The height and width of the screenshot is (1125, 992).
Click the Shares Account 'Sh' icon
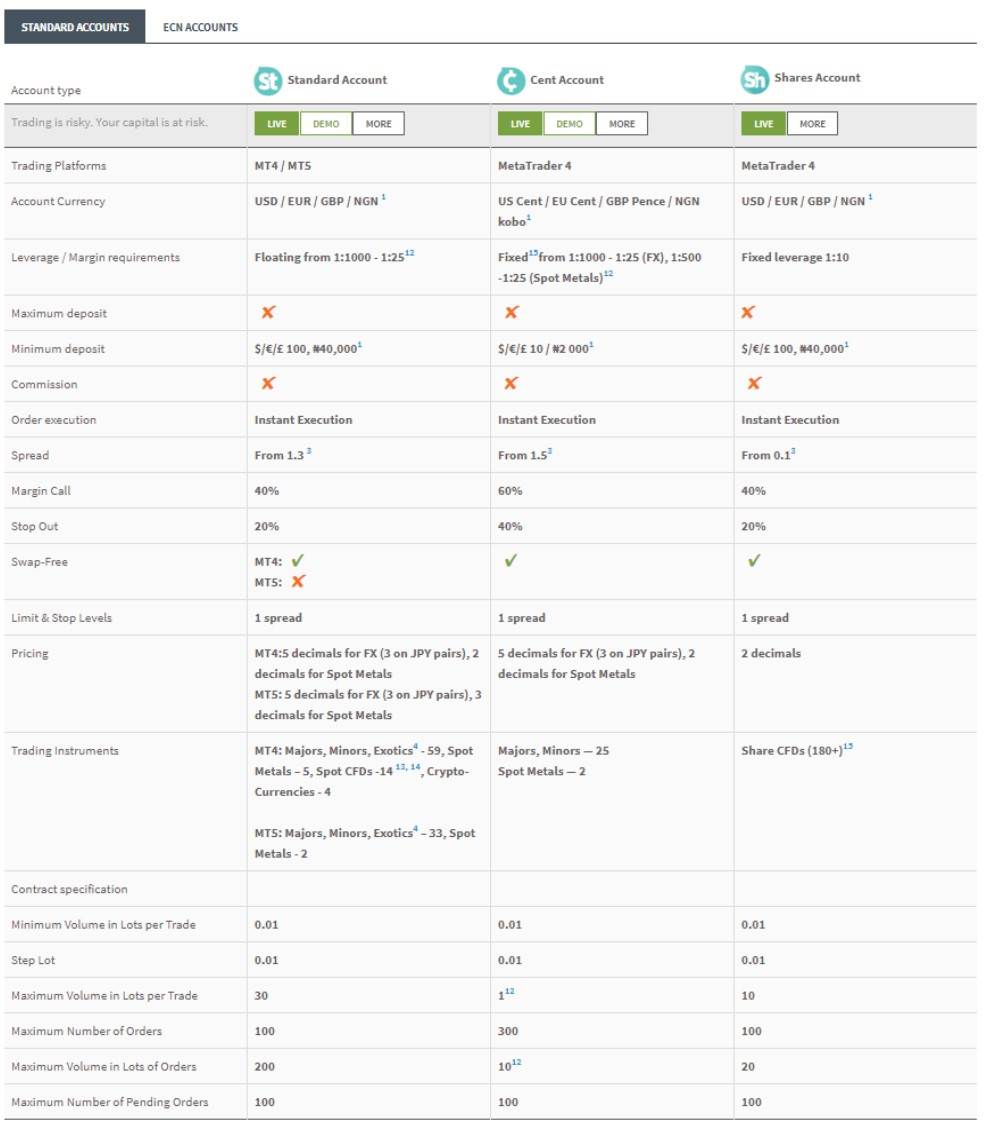[x=754, y=80]
